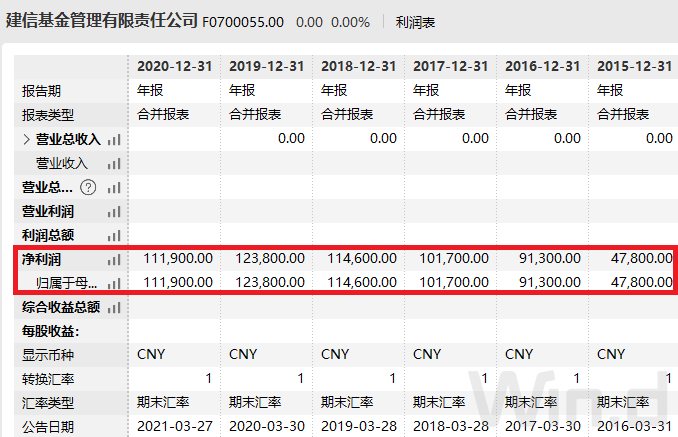Select the 利润表 tab label

click(415, 22)
